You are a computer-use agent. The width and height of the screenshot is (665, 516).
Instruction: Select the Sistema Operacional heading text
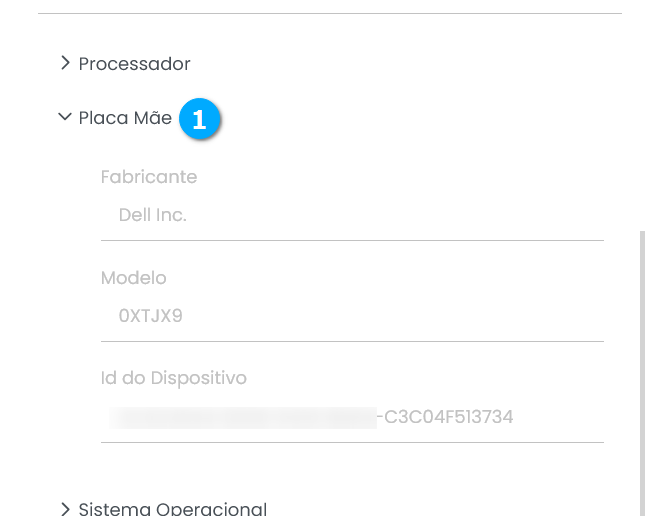(x=172, y=508)
